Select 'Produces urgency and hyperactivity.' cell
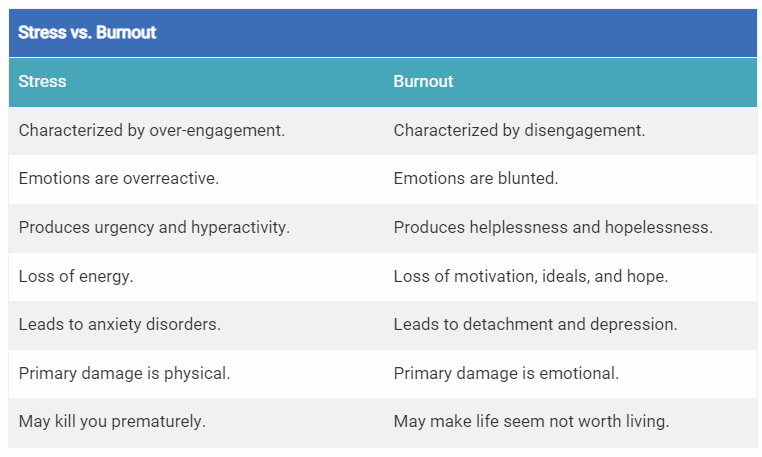The height and width of the screenshot is (457, 762). pos(154,227)
